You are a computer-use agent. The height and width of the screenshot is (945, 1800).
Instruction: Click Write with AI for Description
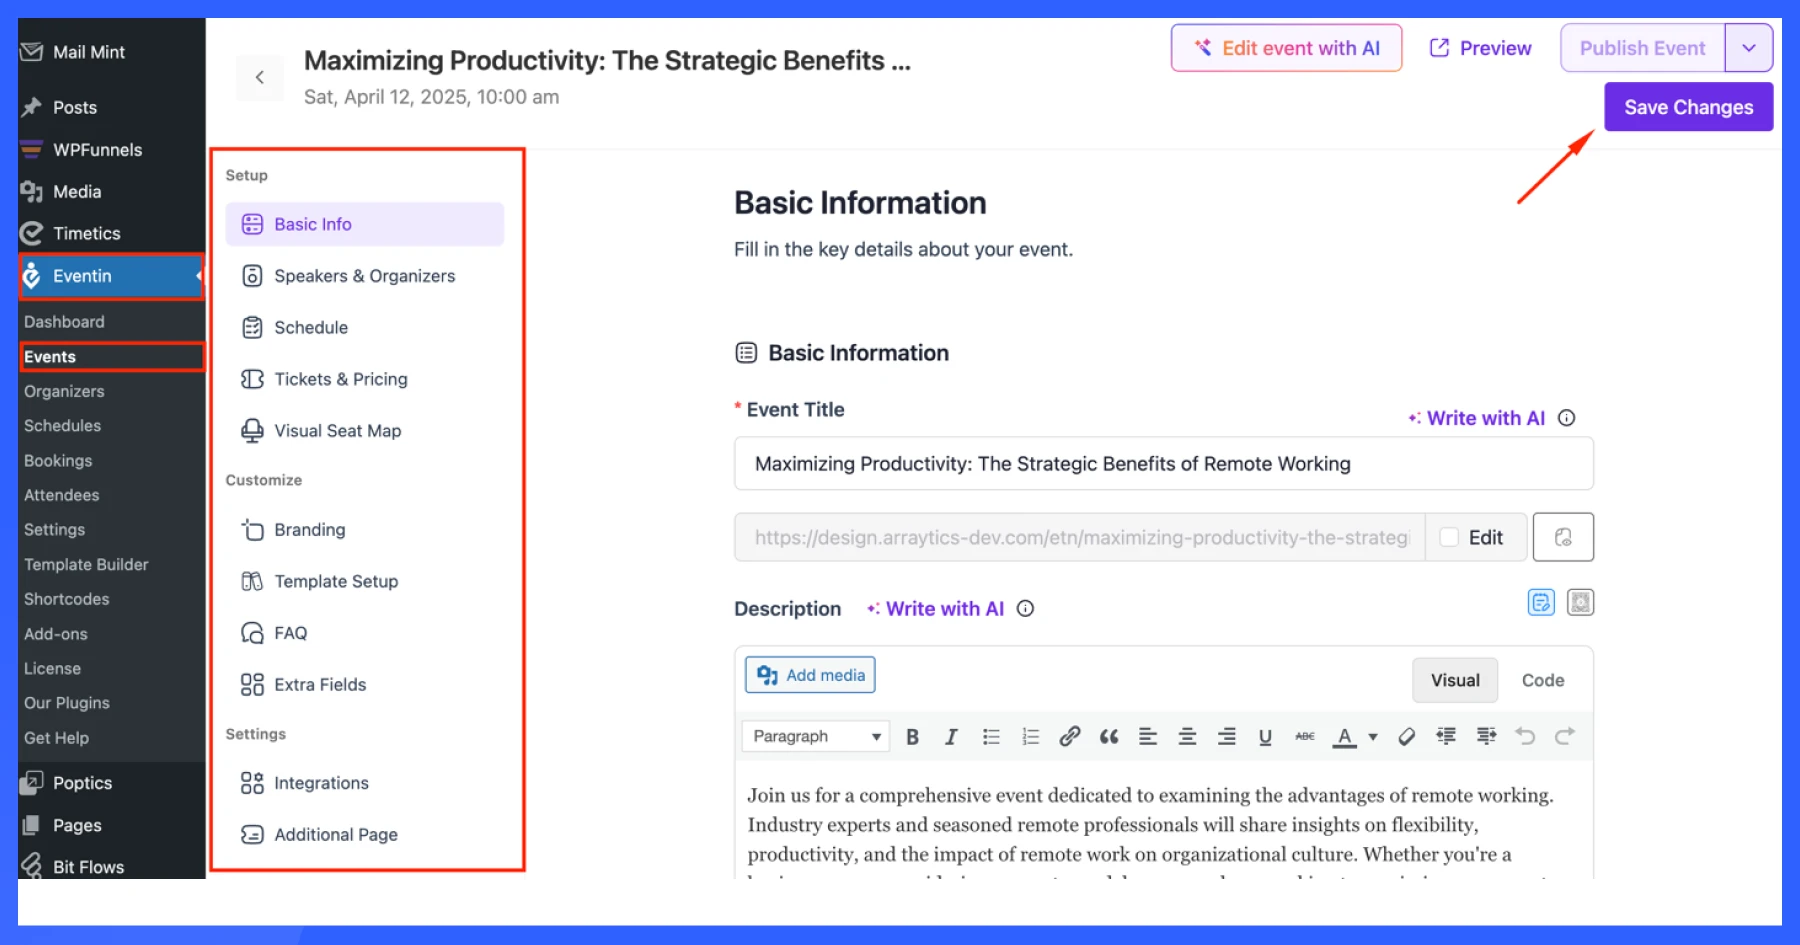pos(935,609)
